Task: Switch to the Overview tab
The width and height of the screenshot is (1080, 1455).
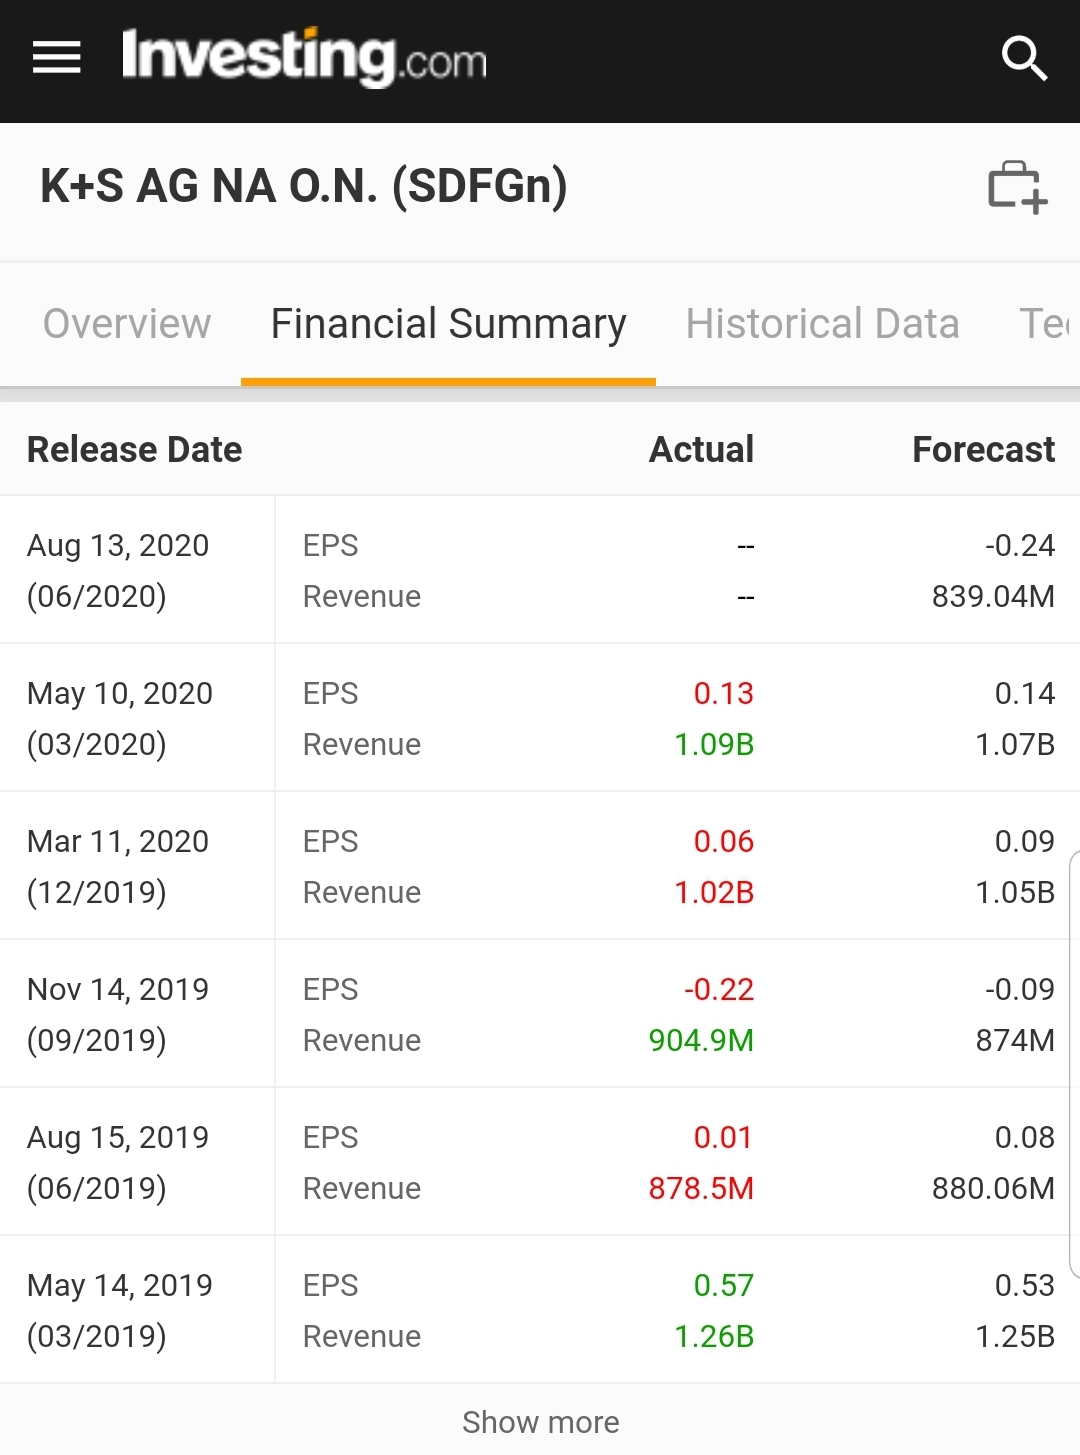Action: (x=127, y=324)
